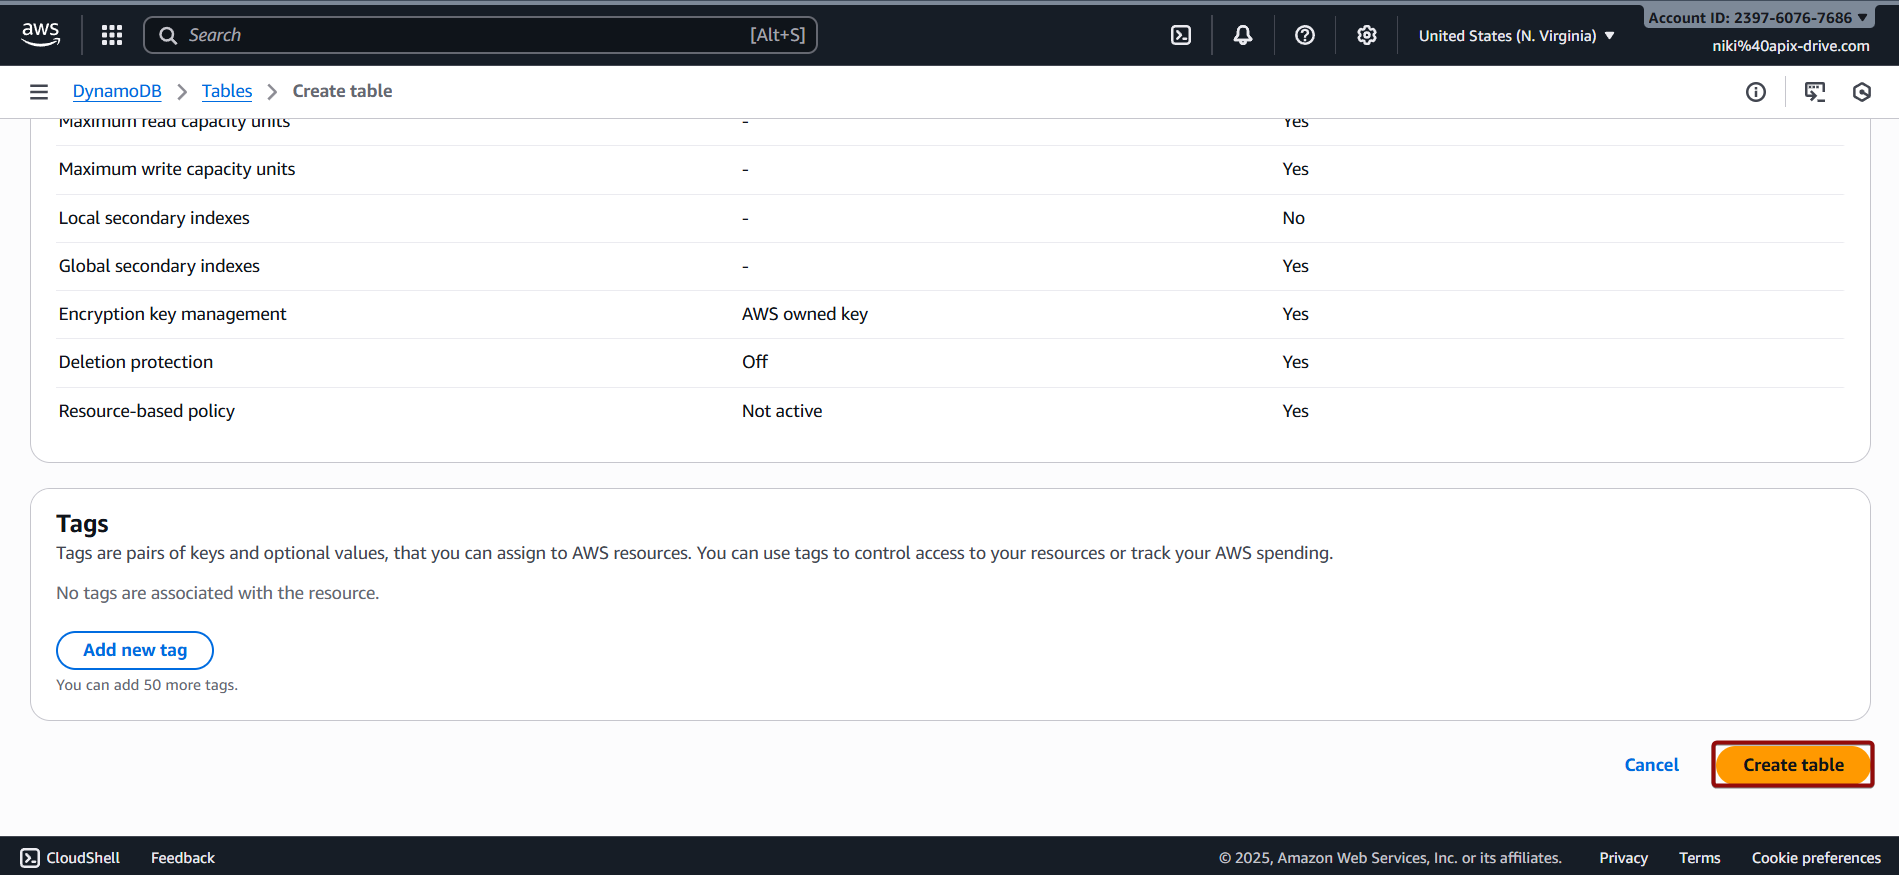Screen dimensions: 1899x875
Task: Open the notifications bell
Action: tap(1243, 35)
